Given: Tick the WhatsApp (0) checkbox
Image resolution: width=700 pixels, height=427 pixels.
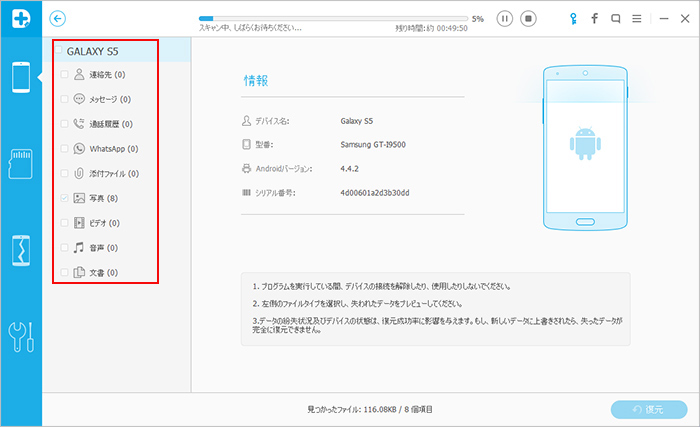Looking at the screenshot, I should (64, 148).
